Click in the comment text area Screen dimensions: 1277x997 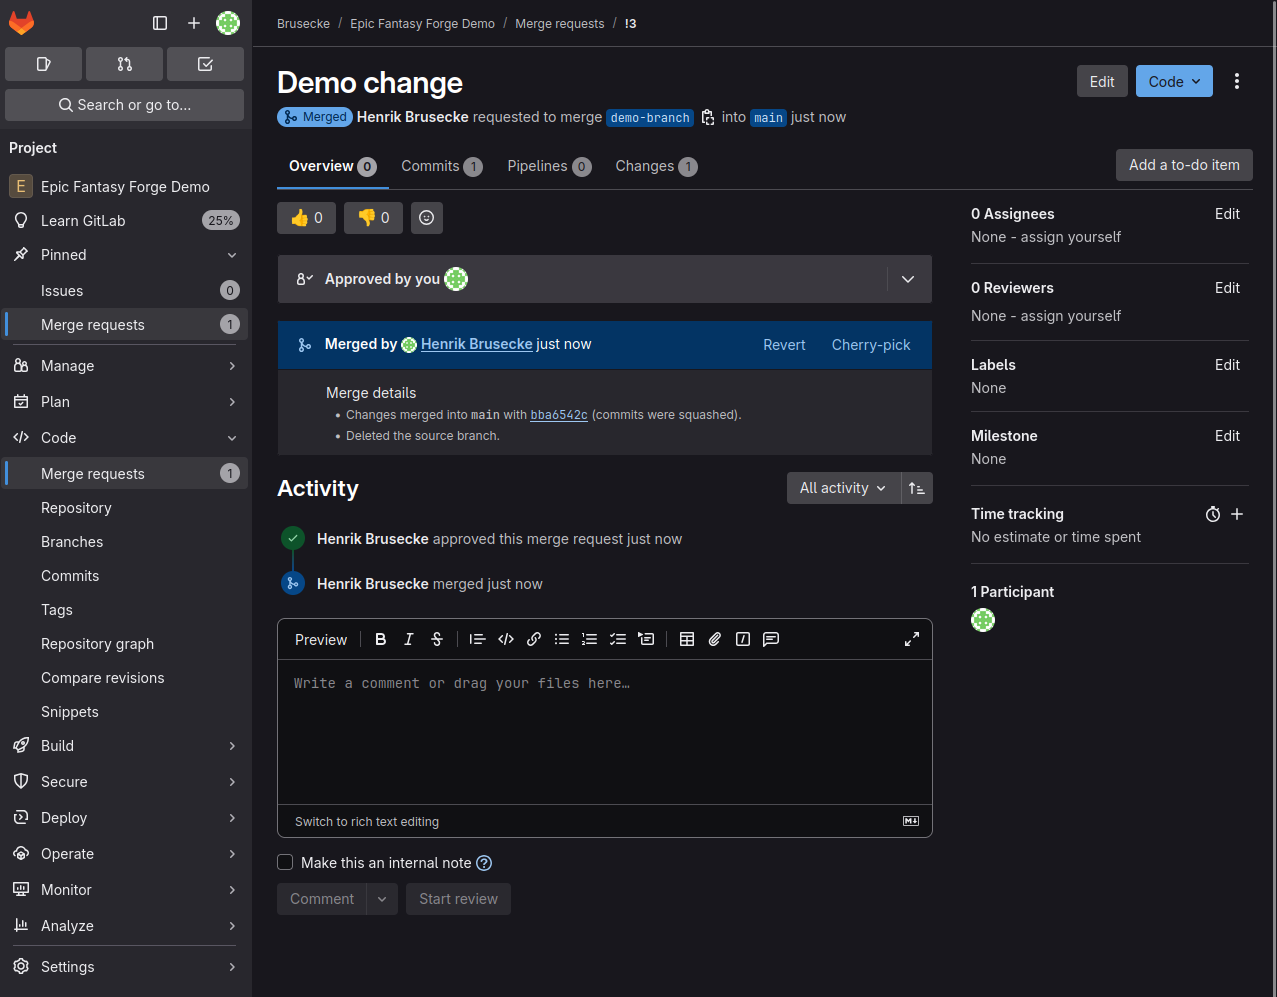(604, 732)
